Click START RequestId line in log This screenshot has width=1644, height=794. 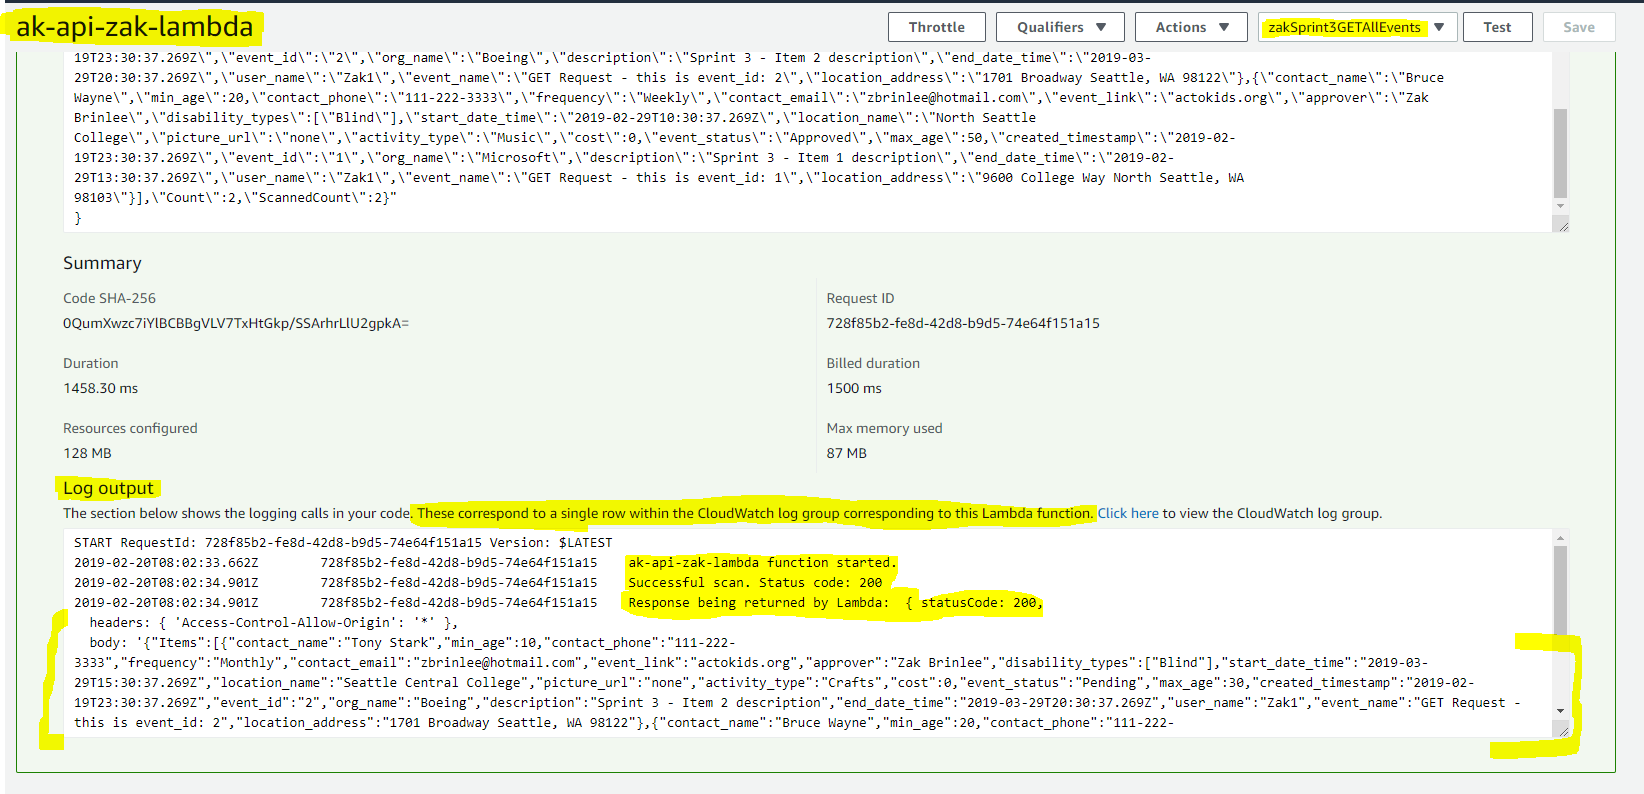click(x=343, y=543)
